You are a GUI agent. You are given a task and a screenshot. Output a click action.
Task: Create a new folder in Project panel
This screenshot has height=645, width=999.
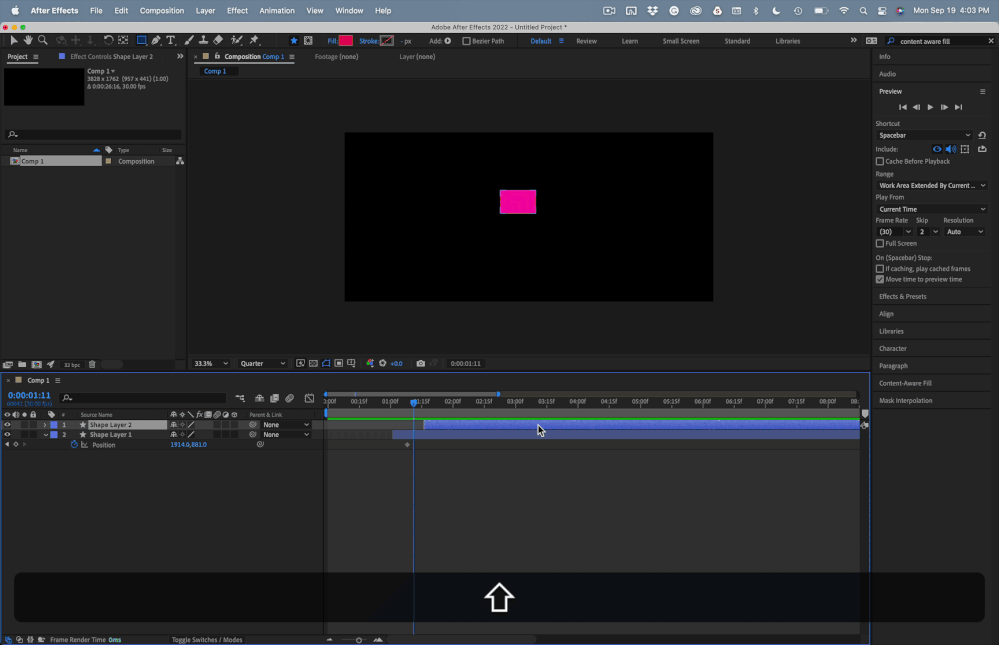[22, 365]
